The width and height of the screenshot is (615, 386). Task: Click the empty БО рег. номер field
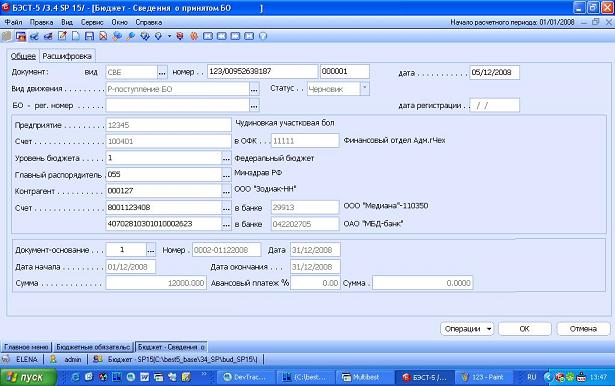178,106
